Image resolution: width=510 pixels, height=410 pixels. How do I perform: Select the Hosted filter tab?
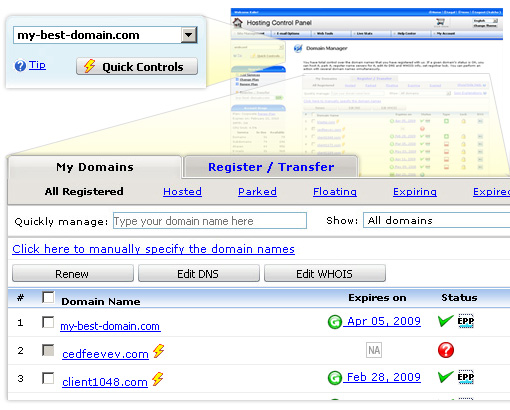(182, 192)
